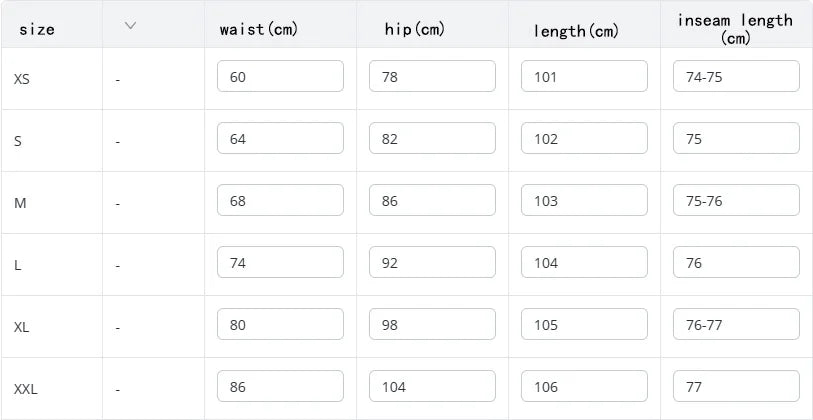The width and height of the screenshot is (813, 420).
Task: Select the XL hip input showing 98
Action: [432, 325]
